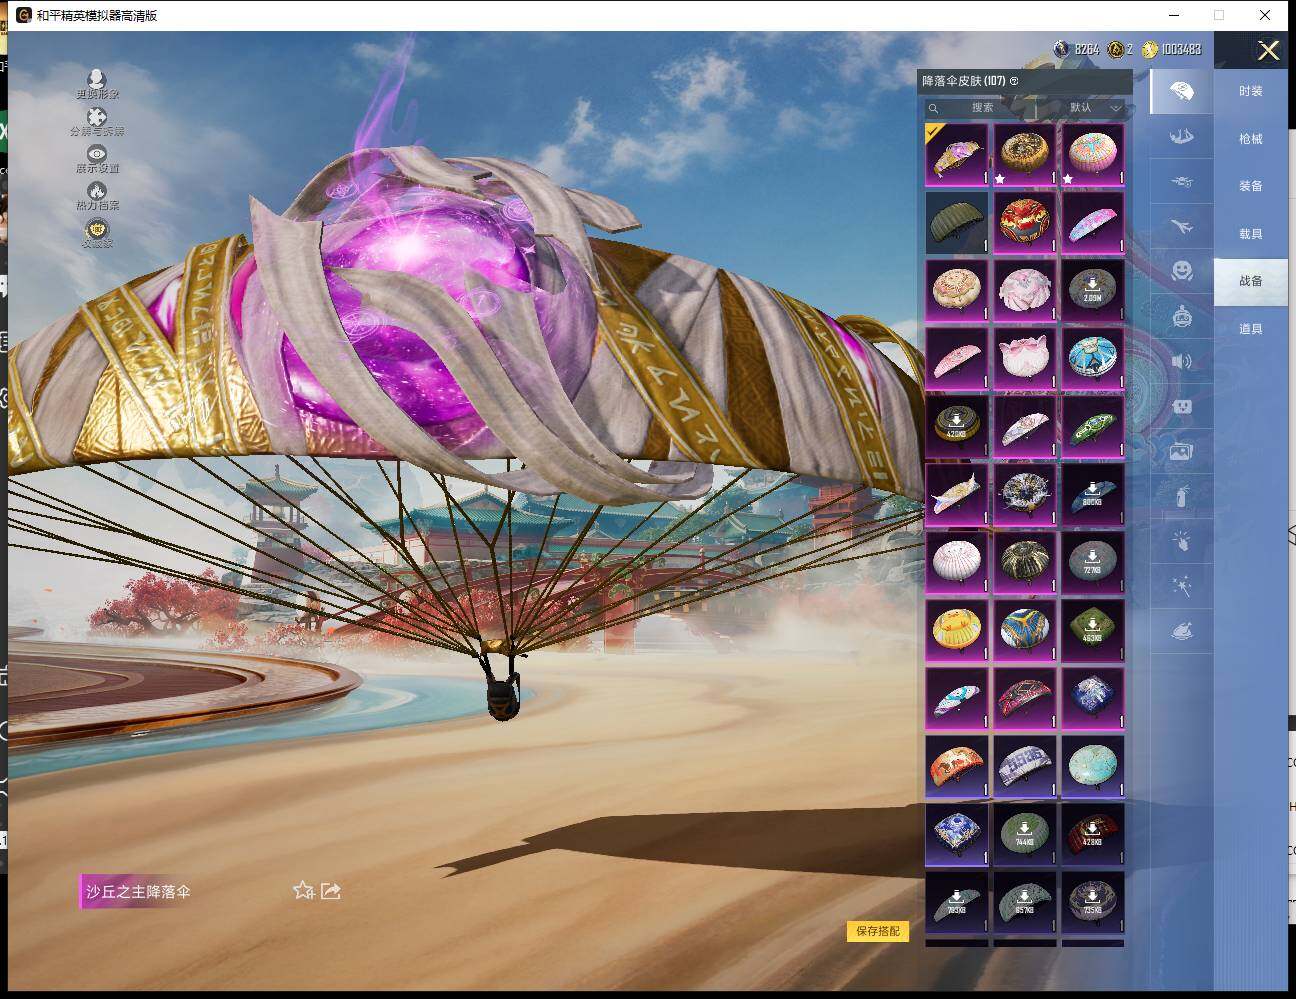Close the wardrobe with the gold X
The height and width of the screenshot is (999, 1296).
[1268, 50]
